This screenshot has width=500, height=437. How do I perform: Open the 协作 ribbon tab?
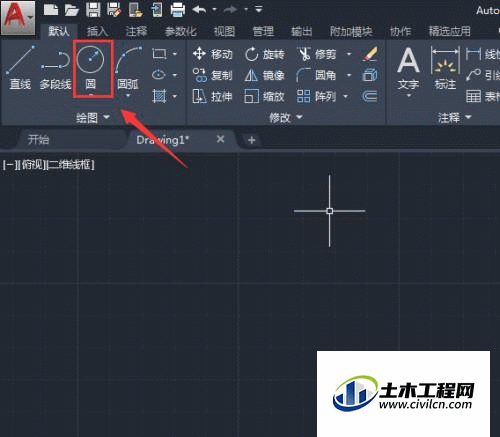point(400,31)
